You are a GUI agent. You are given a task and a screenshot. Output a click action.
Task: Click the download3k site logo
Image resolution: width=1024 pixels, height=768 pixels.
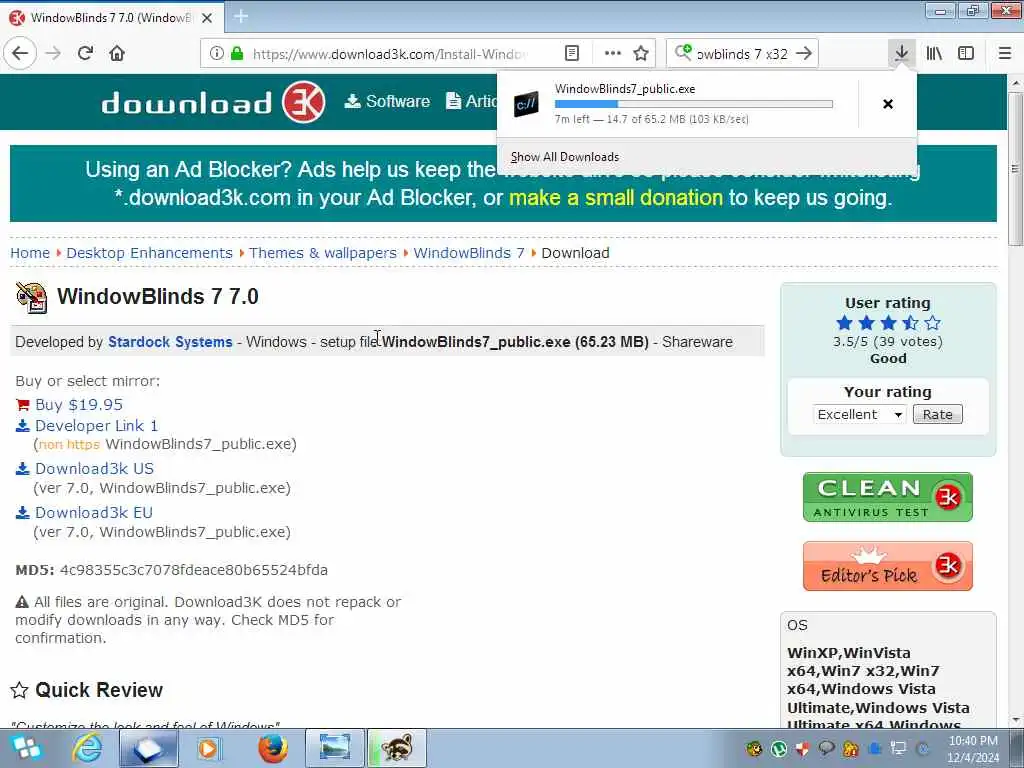213,103
